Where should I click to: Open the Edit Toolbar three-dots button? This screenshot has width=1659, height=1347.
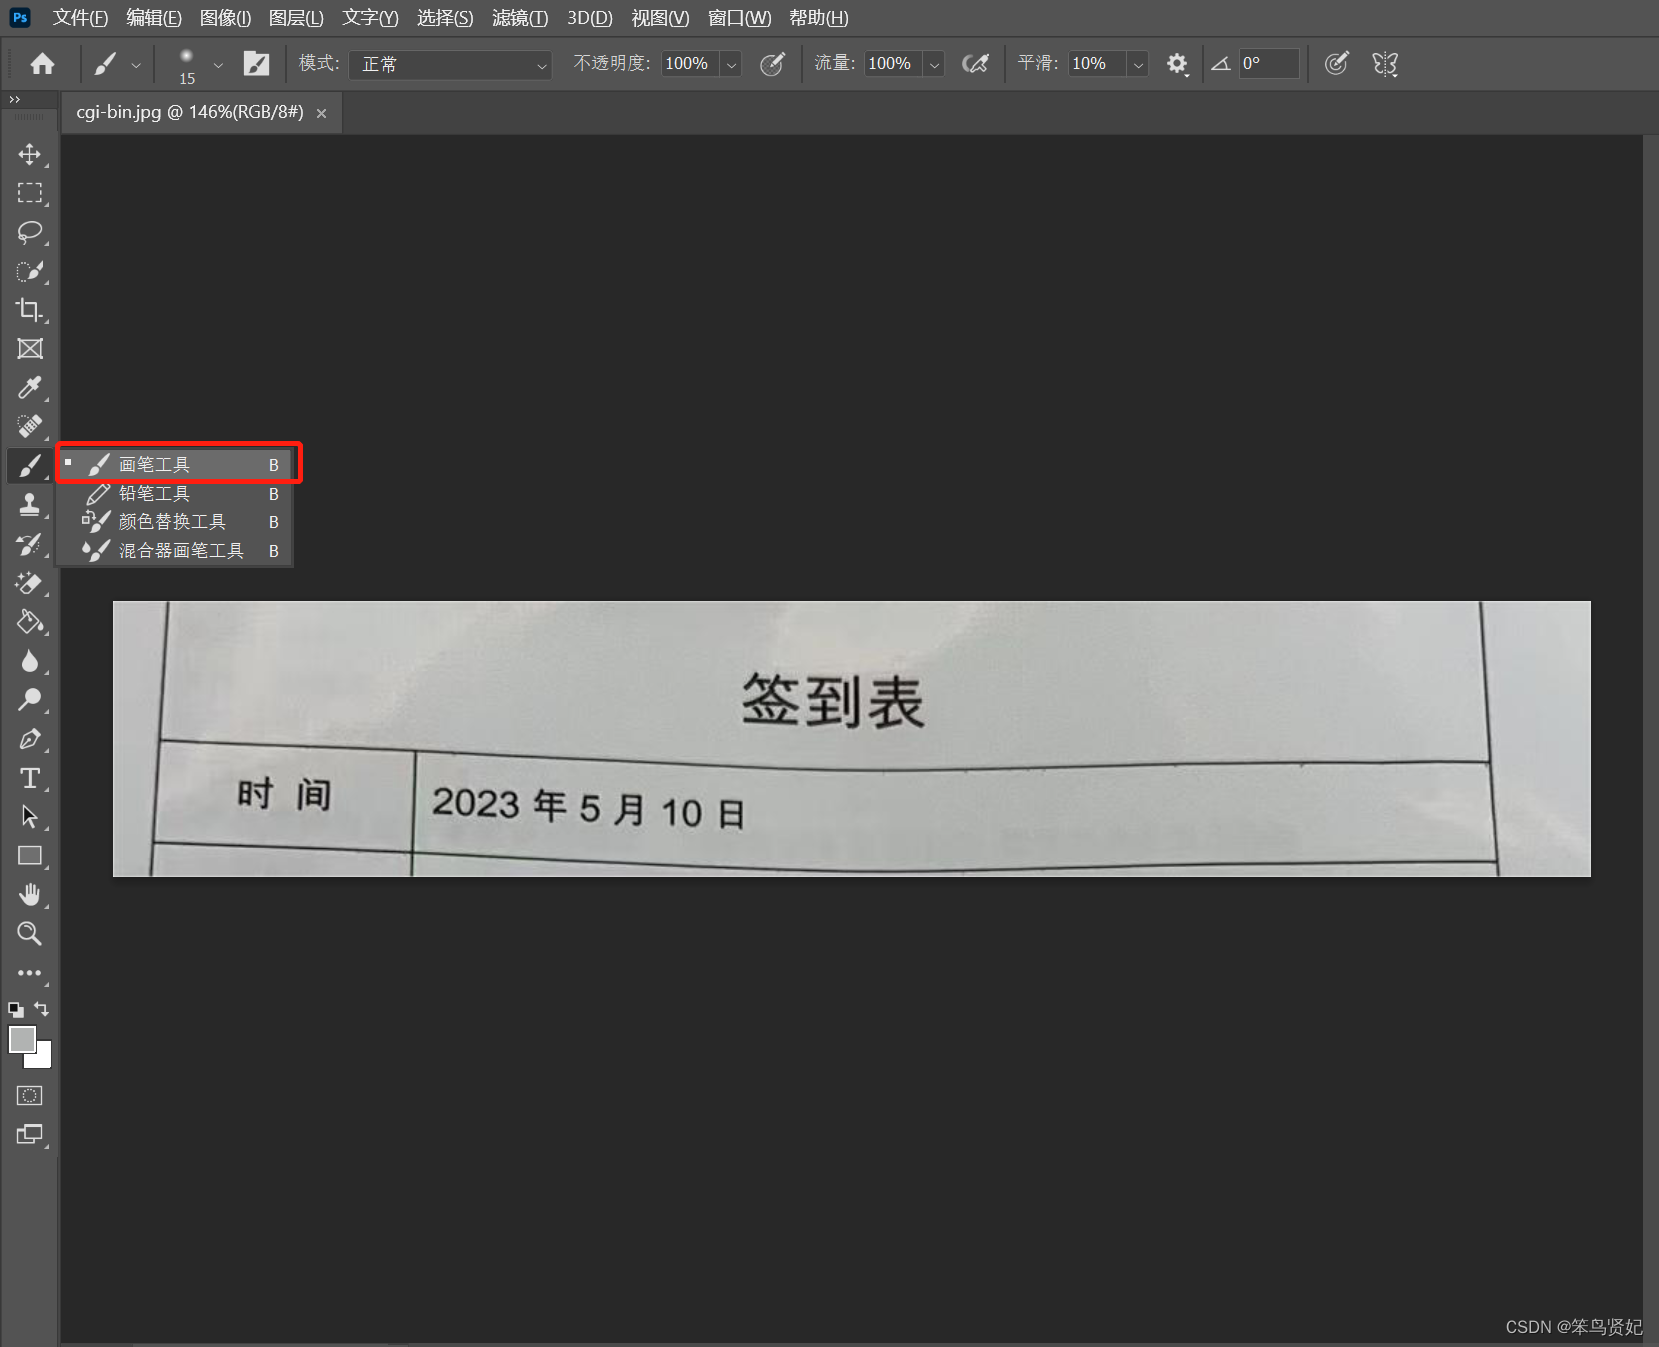click(30, 973)
